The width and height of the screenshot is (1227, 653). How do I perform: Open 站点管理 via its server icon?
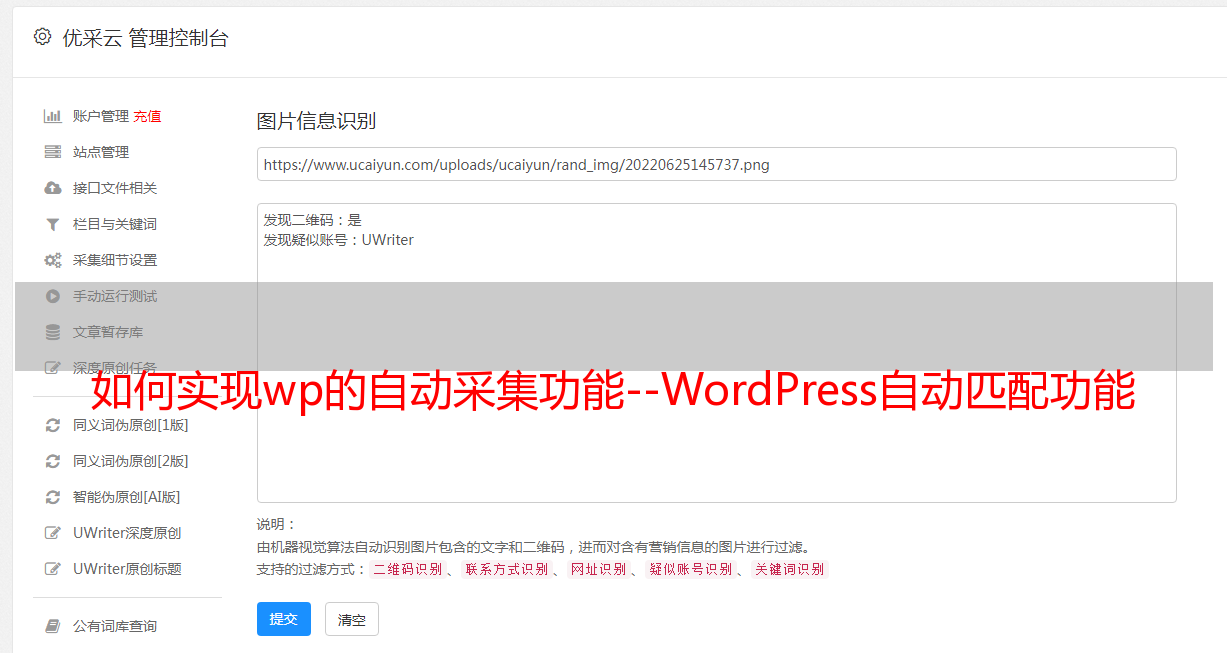(53, 152)
